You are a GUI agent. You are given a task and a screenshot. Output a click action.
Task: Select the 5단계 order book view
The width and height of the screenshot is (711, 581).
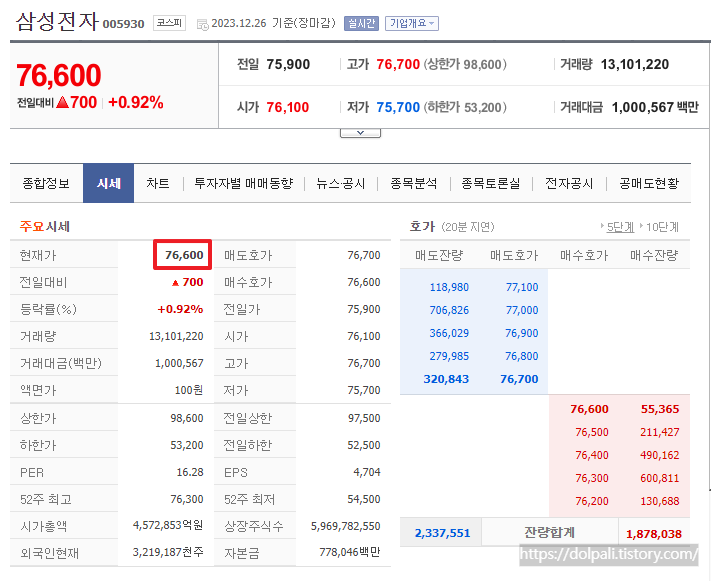pyautogui.click(x=620, y=227)
